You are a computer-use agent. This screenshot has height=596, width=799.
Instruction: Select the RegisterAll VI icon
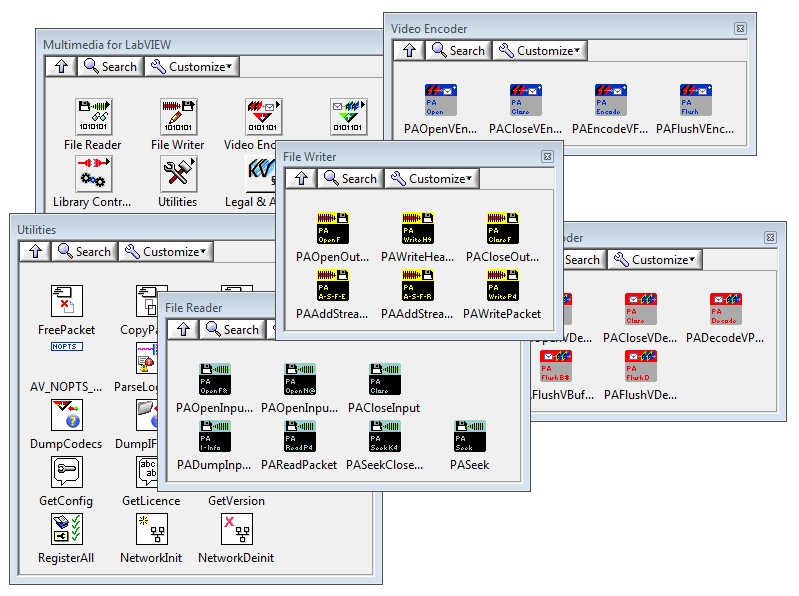67,529
